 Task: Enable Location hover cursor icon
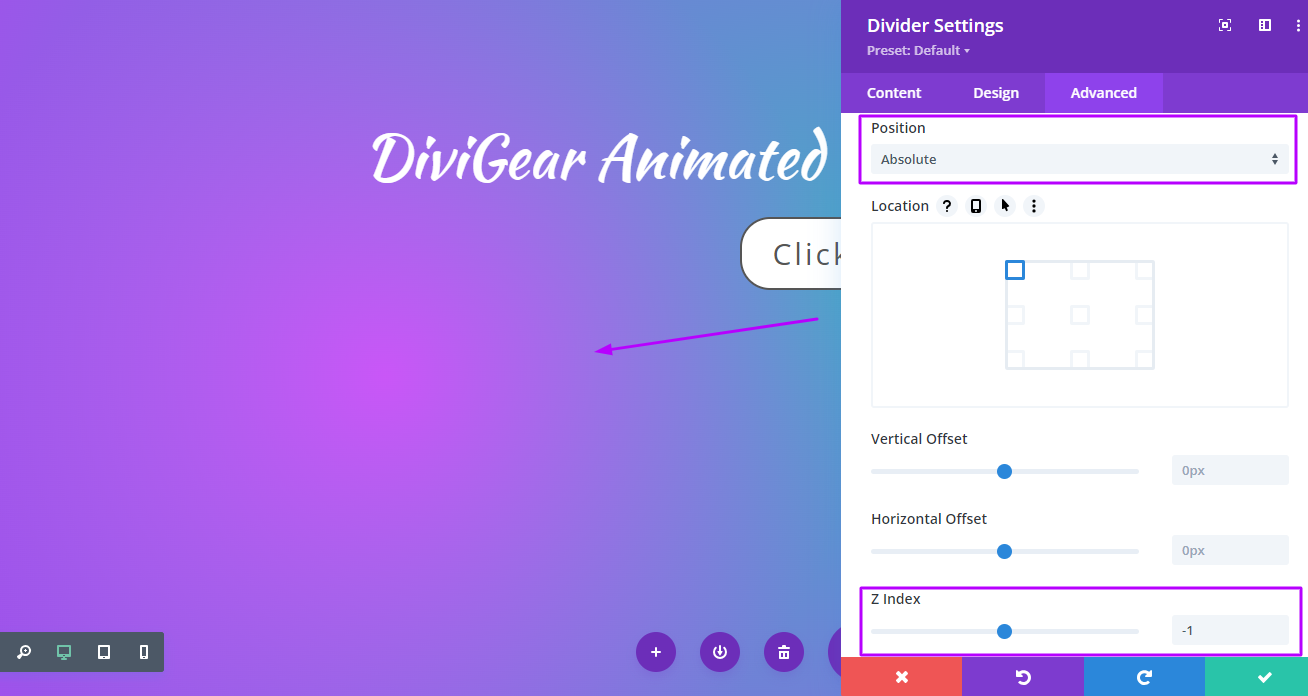(1005, 206)
